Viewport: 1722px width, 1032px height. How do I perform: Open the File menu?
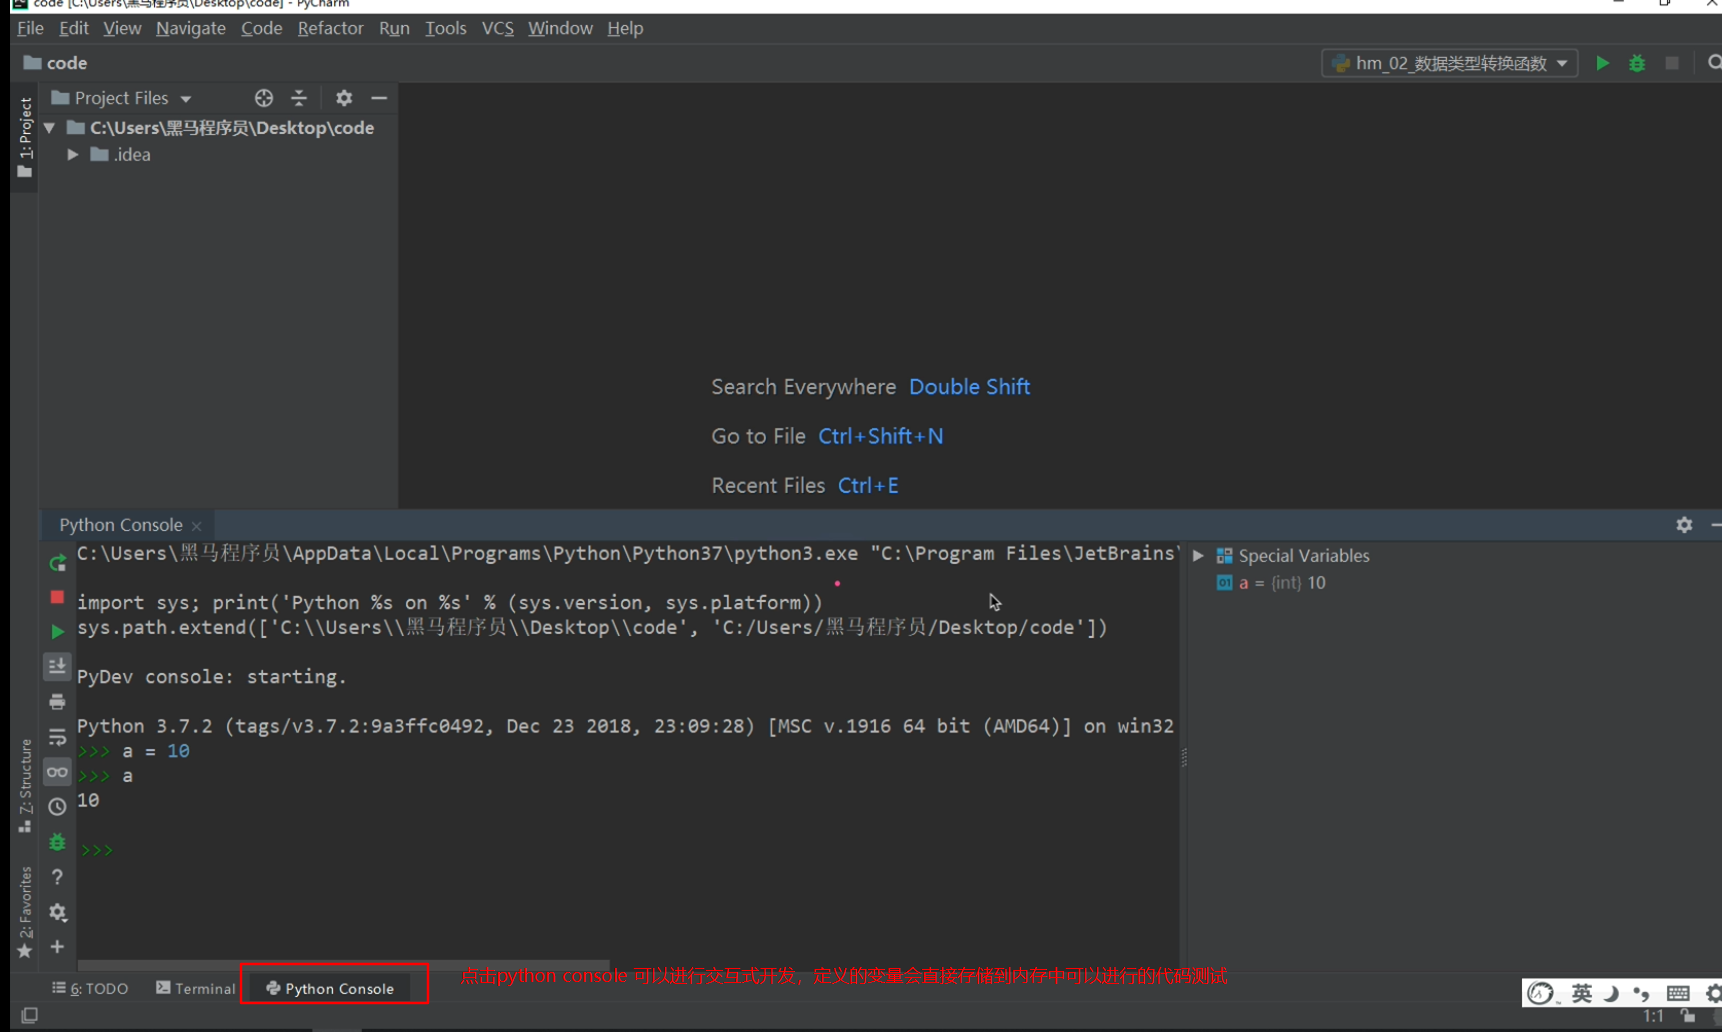click(30, 28)
